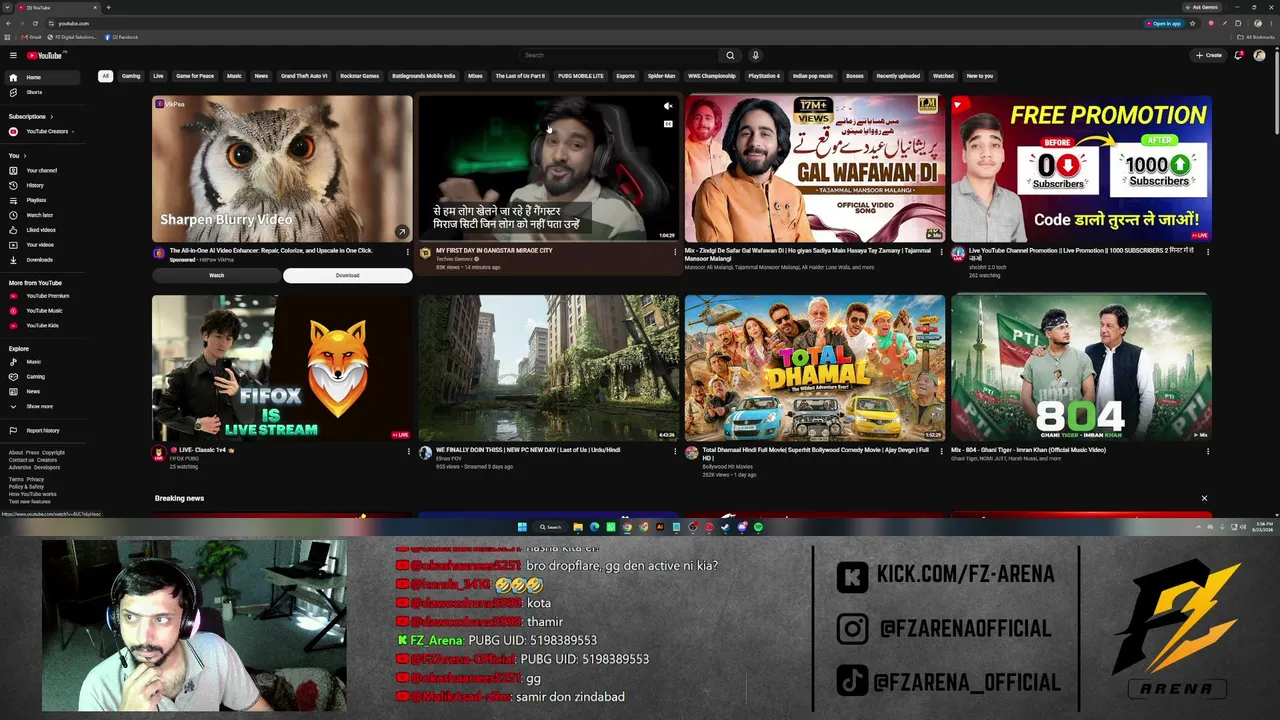Toggle captions on the Gangstar preview video

668,124
